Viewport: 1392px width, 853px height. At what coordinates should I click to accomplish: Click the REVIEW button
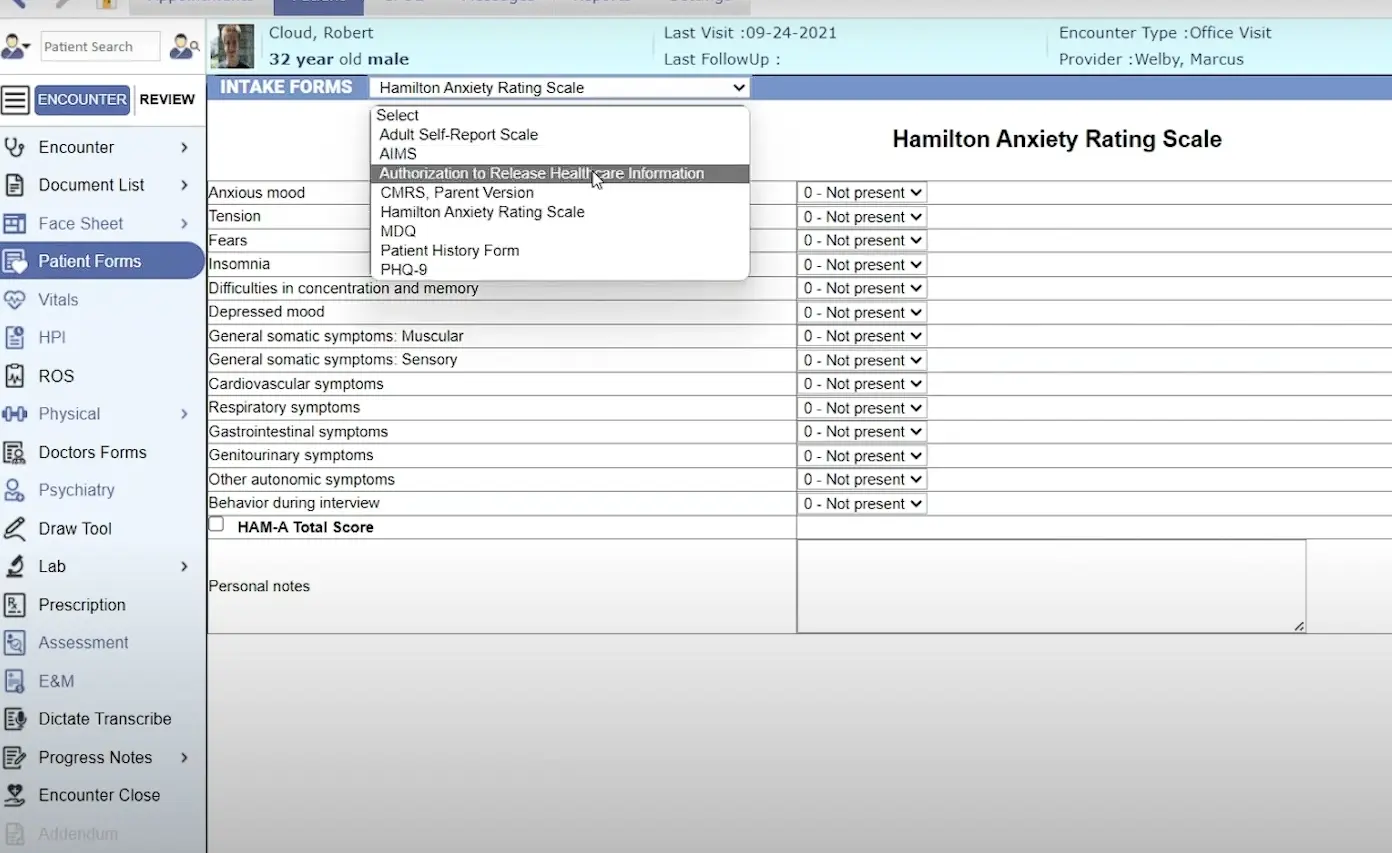pos(167,99)
